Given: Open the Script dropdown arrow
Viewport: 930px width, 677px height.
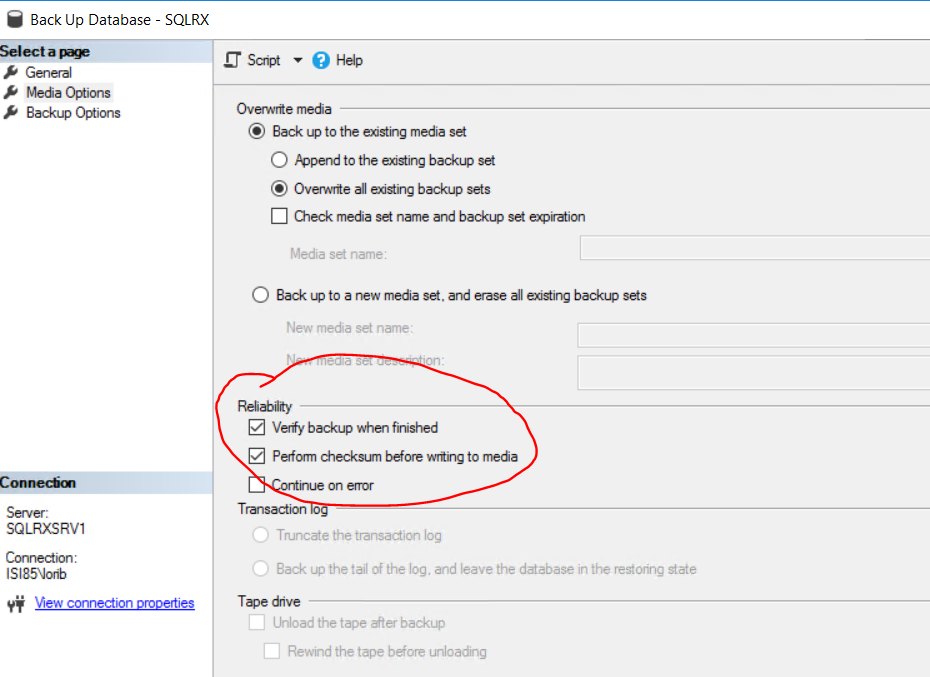Looking at the screenshot, I should (298, 60).
